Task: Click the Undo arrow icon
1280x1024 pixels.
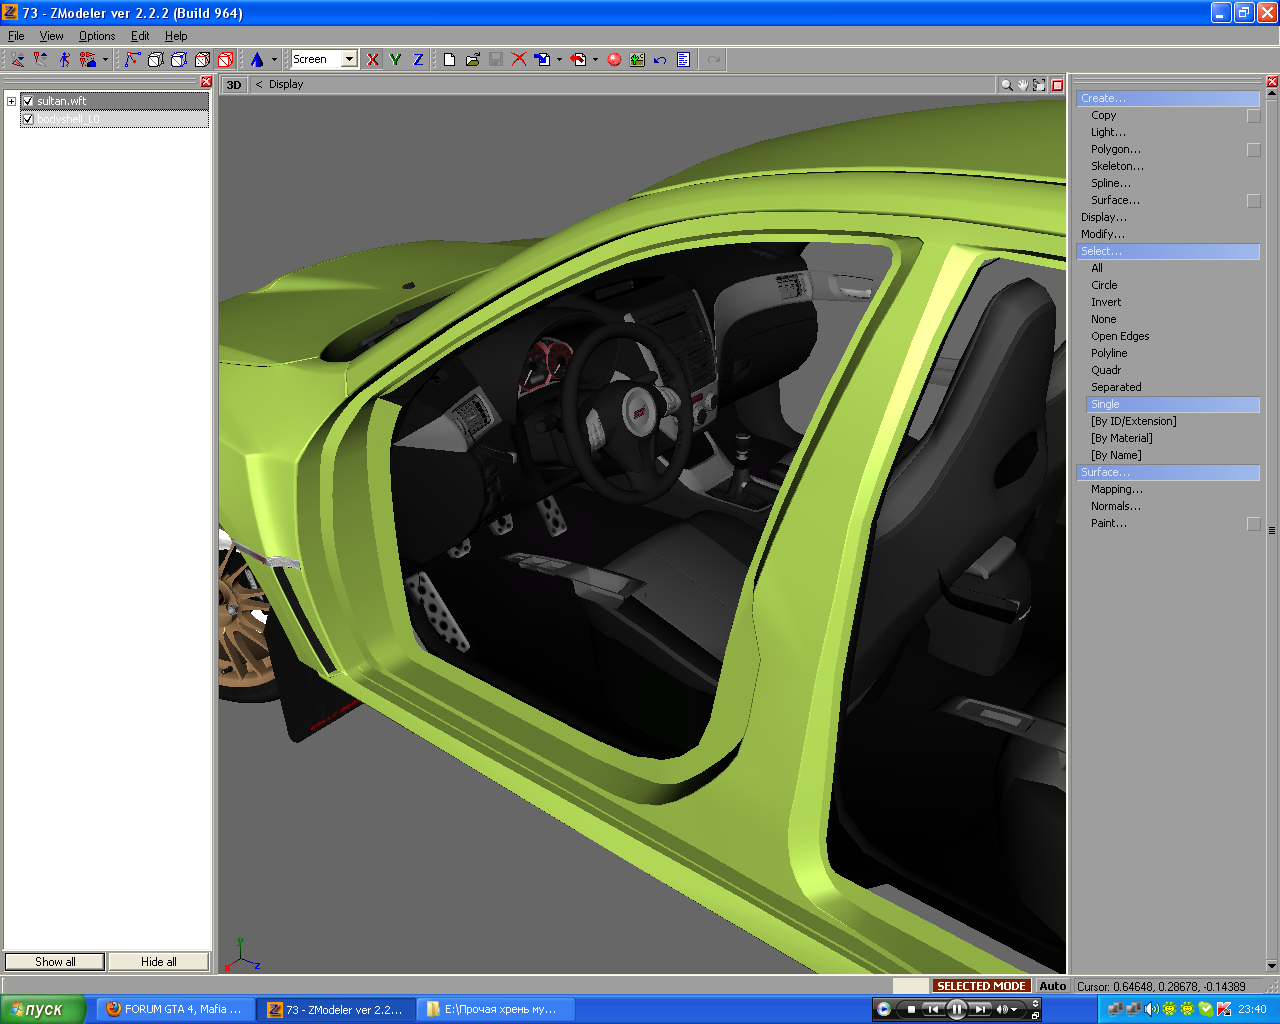Action: click(660, 60)
